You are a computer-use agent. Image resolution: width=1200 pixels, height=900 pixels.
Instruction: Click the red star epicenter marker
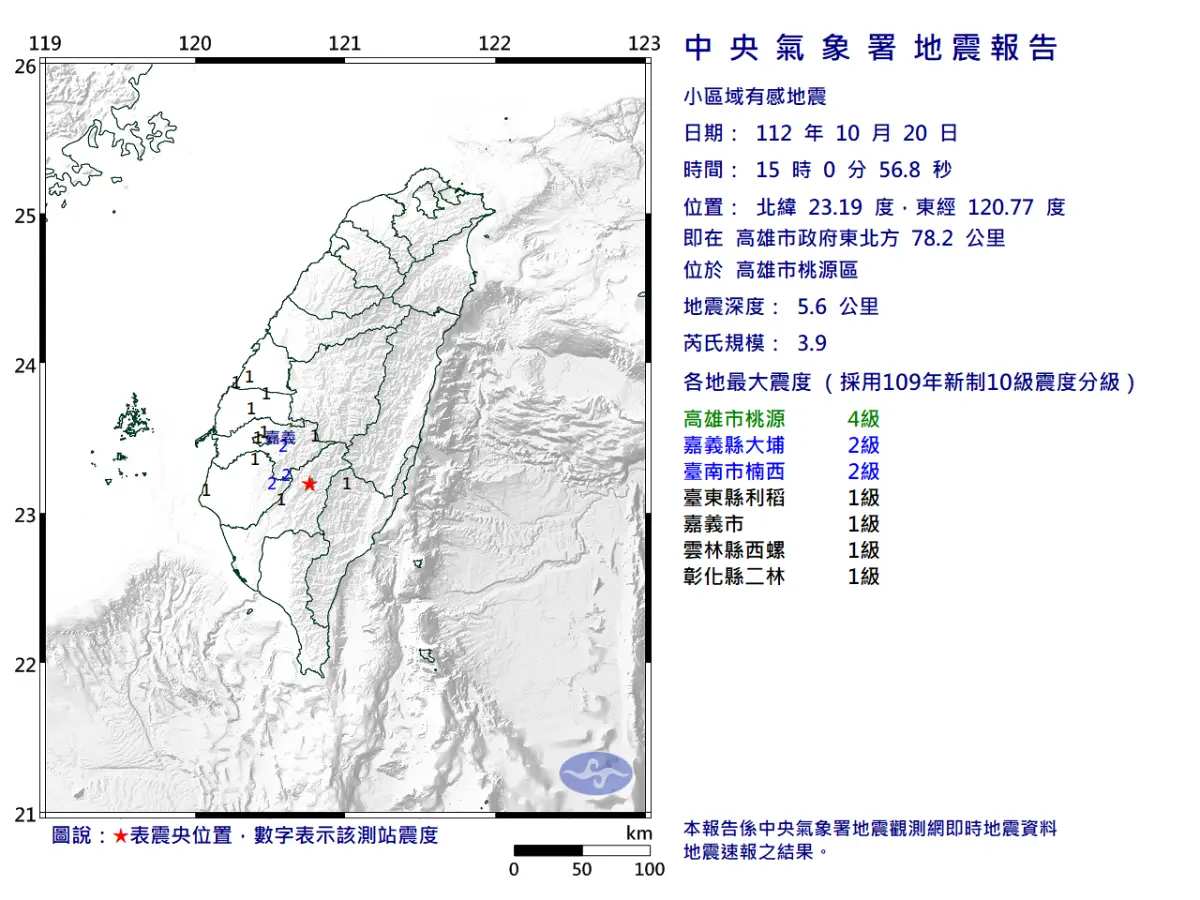coord(309,484)
